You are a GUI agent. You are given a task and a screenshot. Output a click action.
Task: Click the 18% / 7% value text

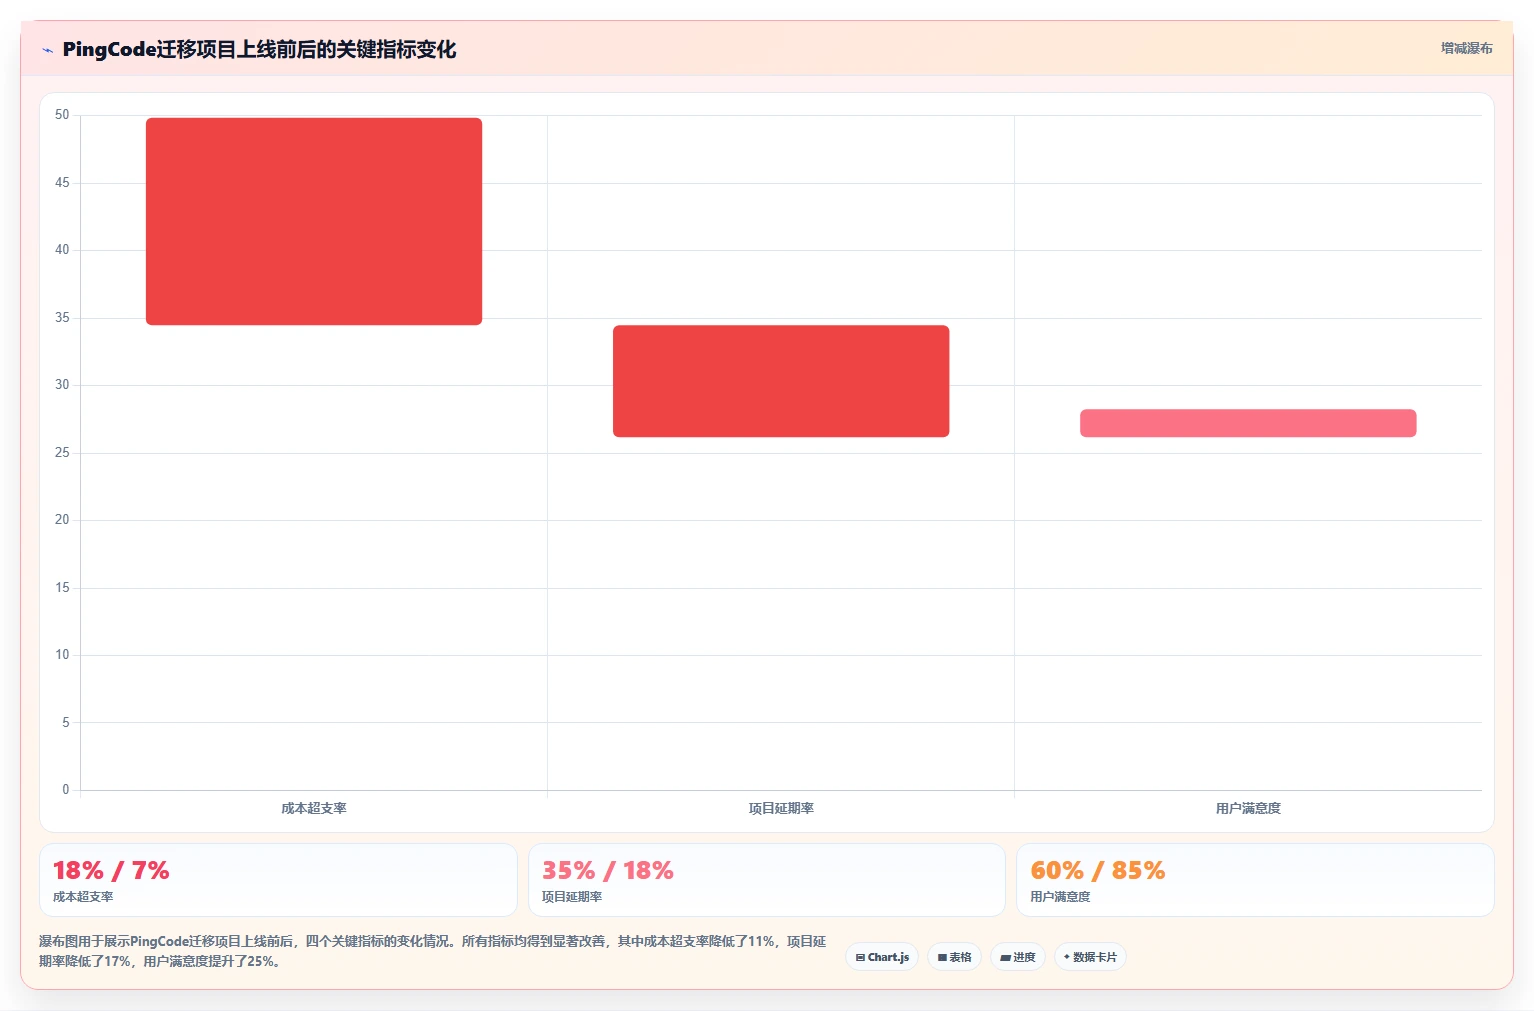click(x=111, y=870)
